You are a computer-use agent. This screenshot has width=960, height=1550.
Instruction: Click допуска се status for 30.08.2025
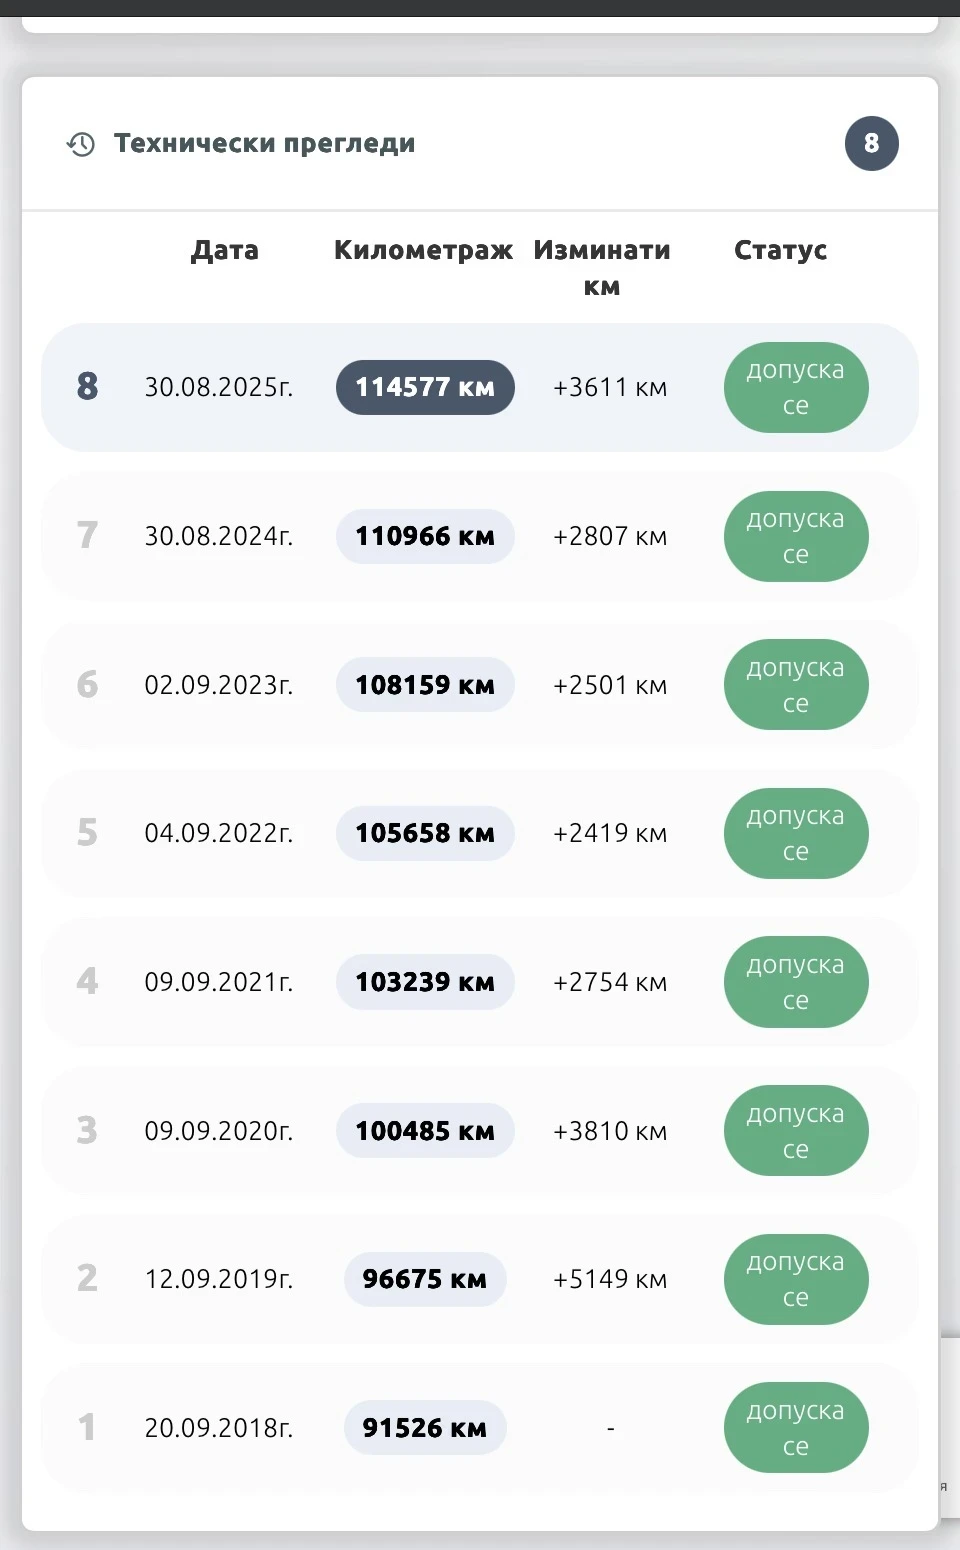[796, 387]
